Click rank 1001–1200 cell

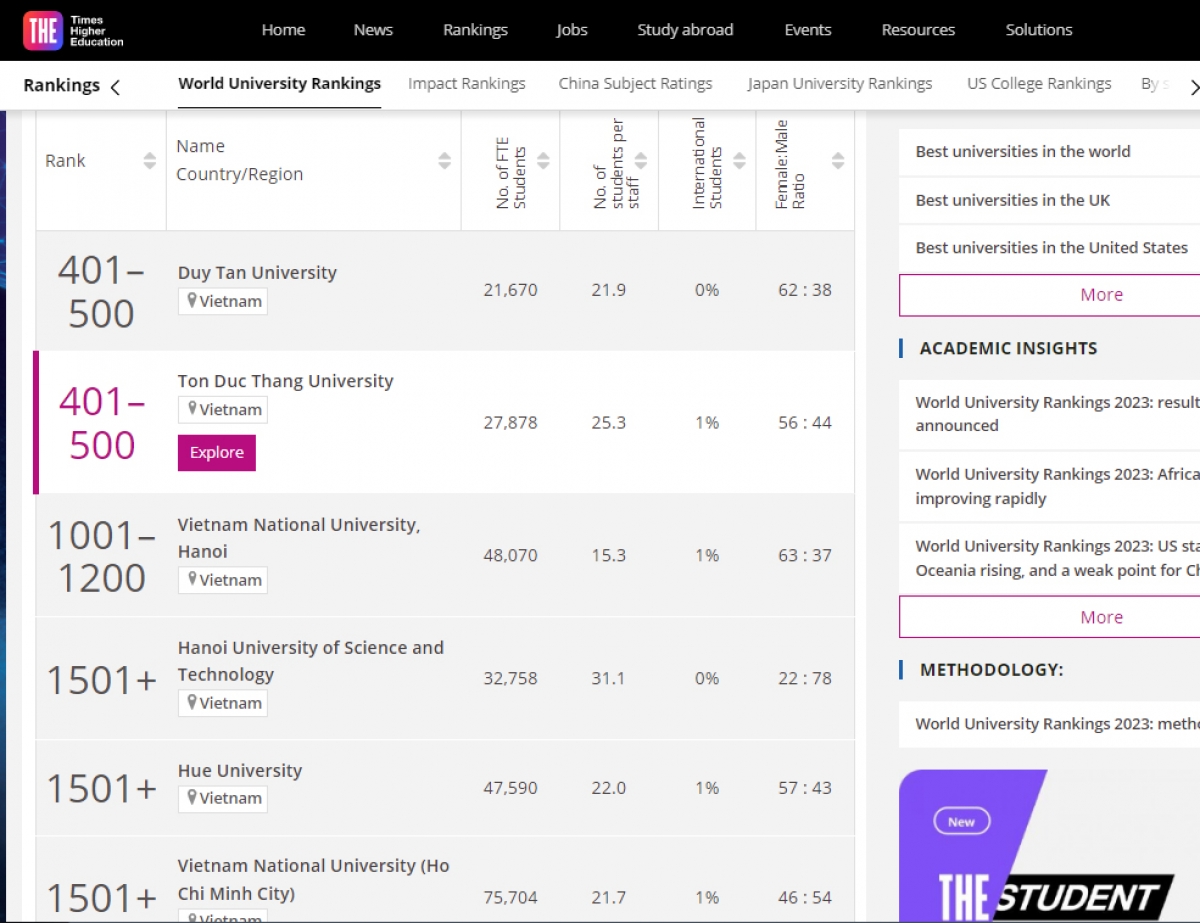click(x=102, y=557)
